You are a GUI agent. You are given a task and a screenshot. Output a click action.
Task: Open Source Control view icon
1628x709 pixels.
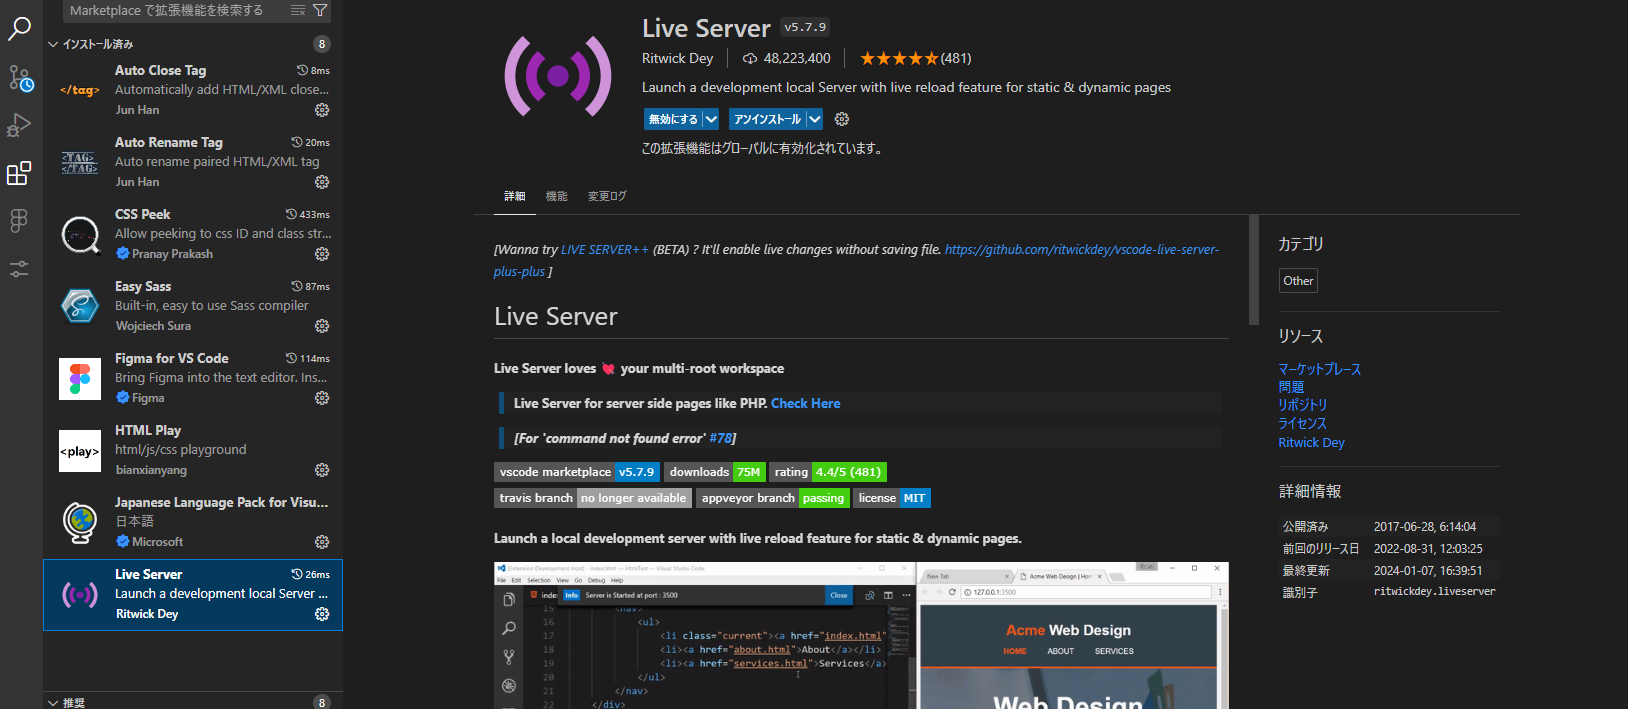tap(19, 78)
